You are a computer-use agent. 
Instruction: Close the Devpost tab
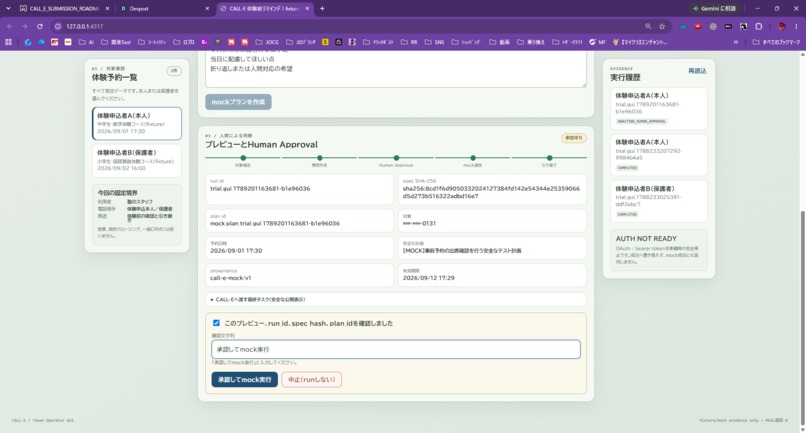pos(207,9)
